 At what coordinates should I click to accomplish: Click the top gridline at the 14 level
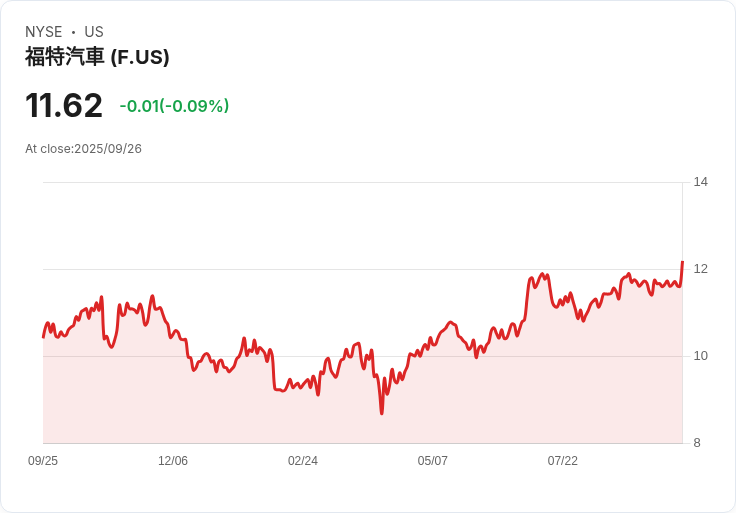(x=360, y=182)
